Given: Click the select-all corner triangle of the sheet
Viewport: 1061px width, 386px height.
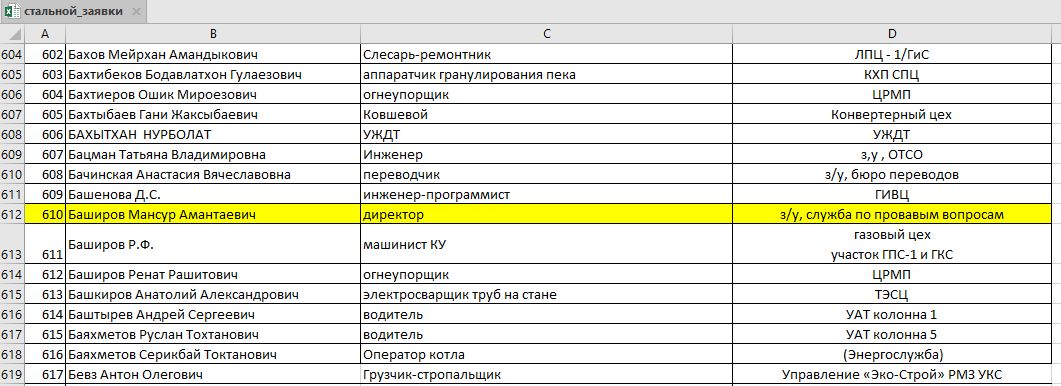Looking at the screenshot, I should (x=12, y=34).
